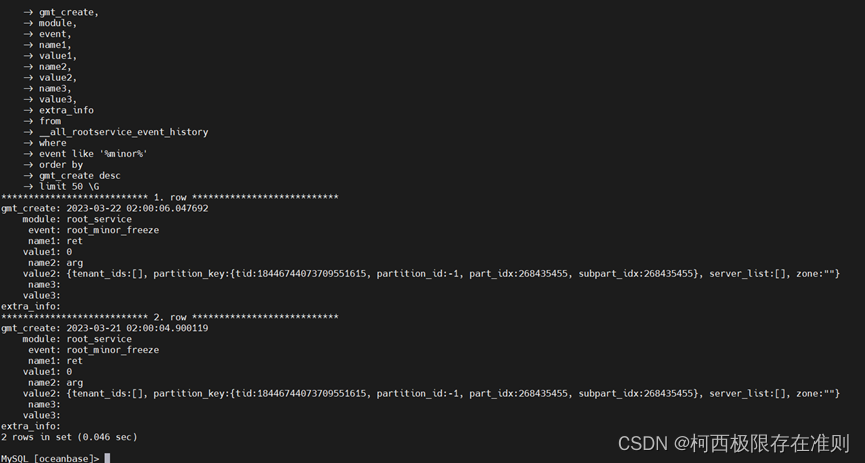Click 'root_service' module value in first row

(x=99, y=219)
